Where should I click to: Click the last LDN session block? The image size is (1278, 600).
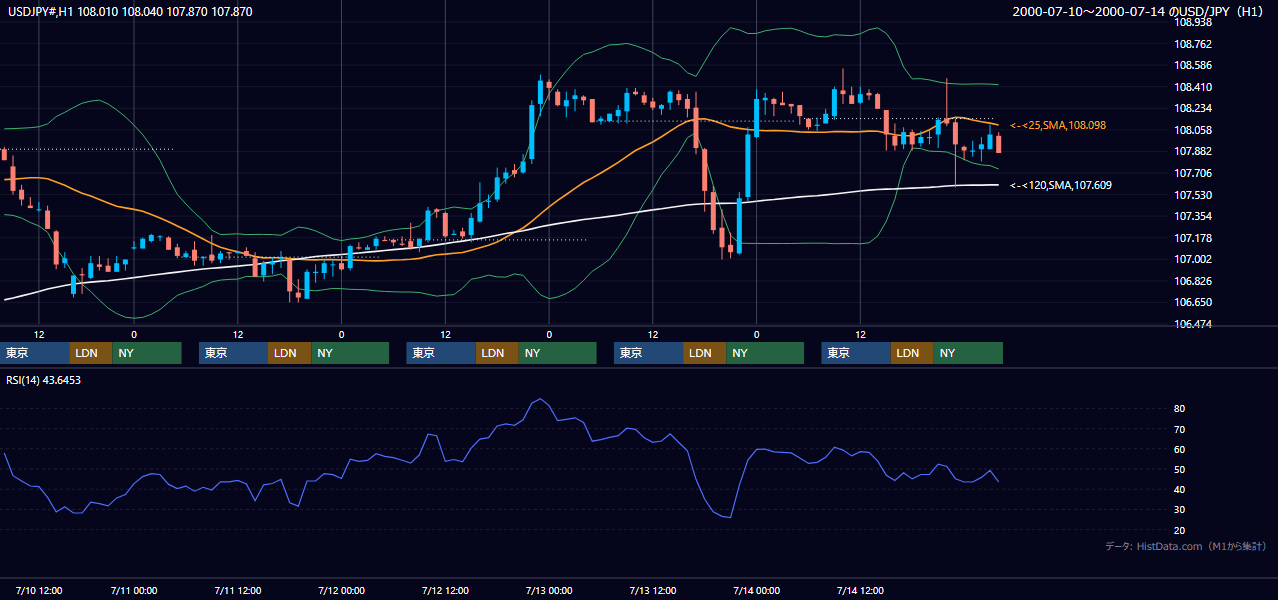pos(912,353)
